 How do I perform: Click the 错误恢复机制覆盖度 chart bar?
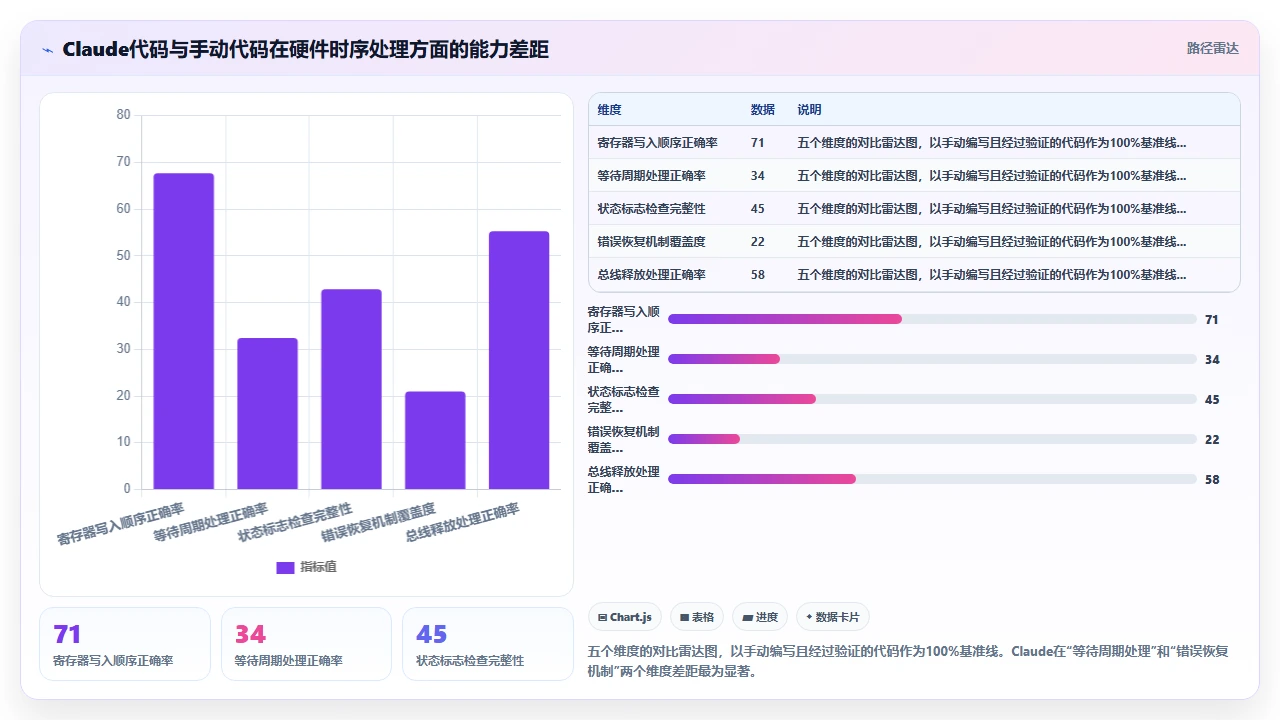(x=435, y=440)
